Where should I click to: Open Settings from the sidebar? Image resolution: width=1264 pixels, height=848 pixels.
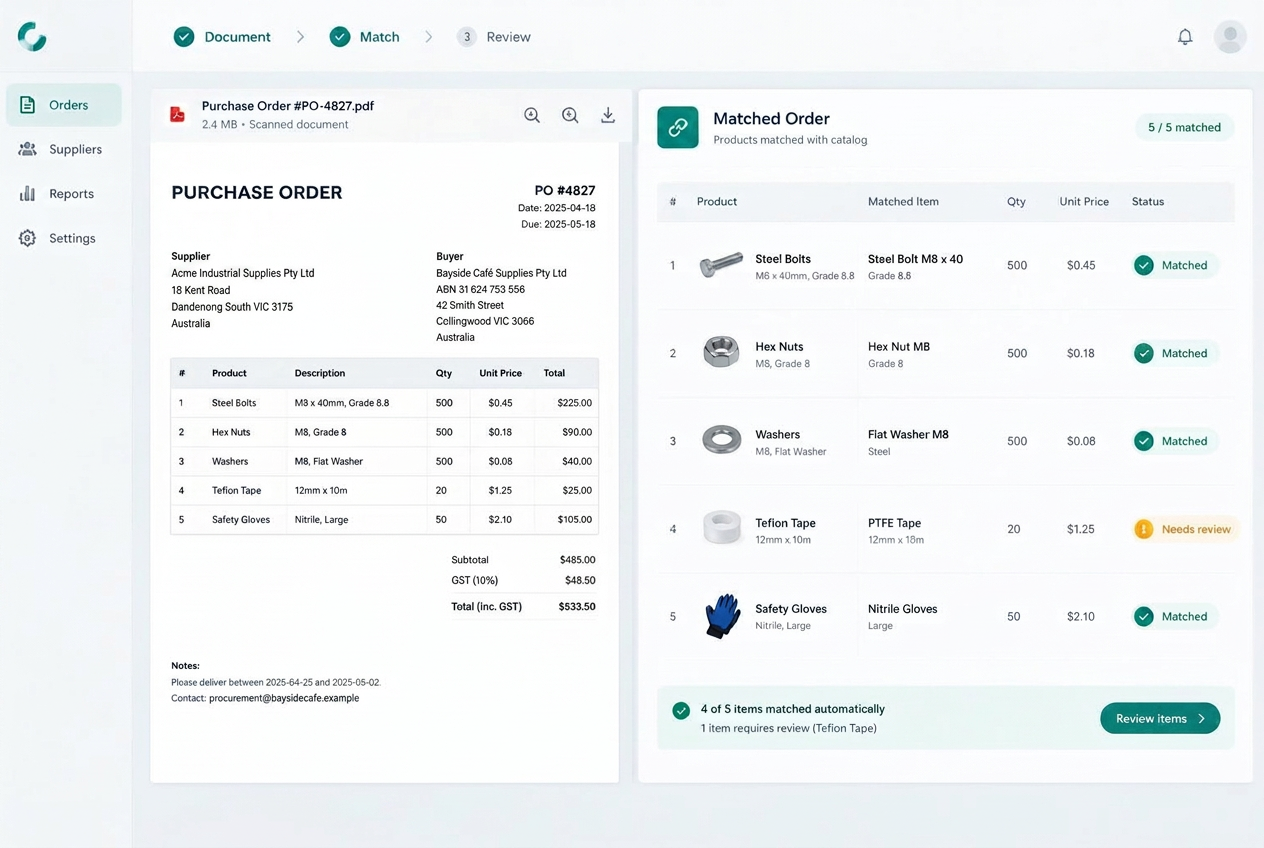point(64,238)
